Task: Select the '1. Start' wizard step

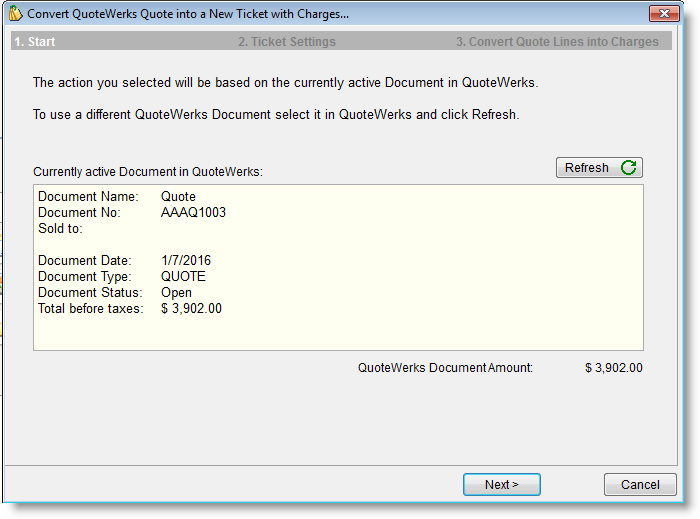Action: tap(35, 42)
